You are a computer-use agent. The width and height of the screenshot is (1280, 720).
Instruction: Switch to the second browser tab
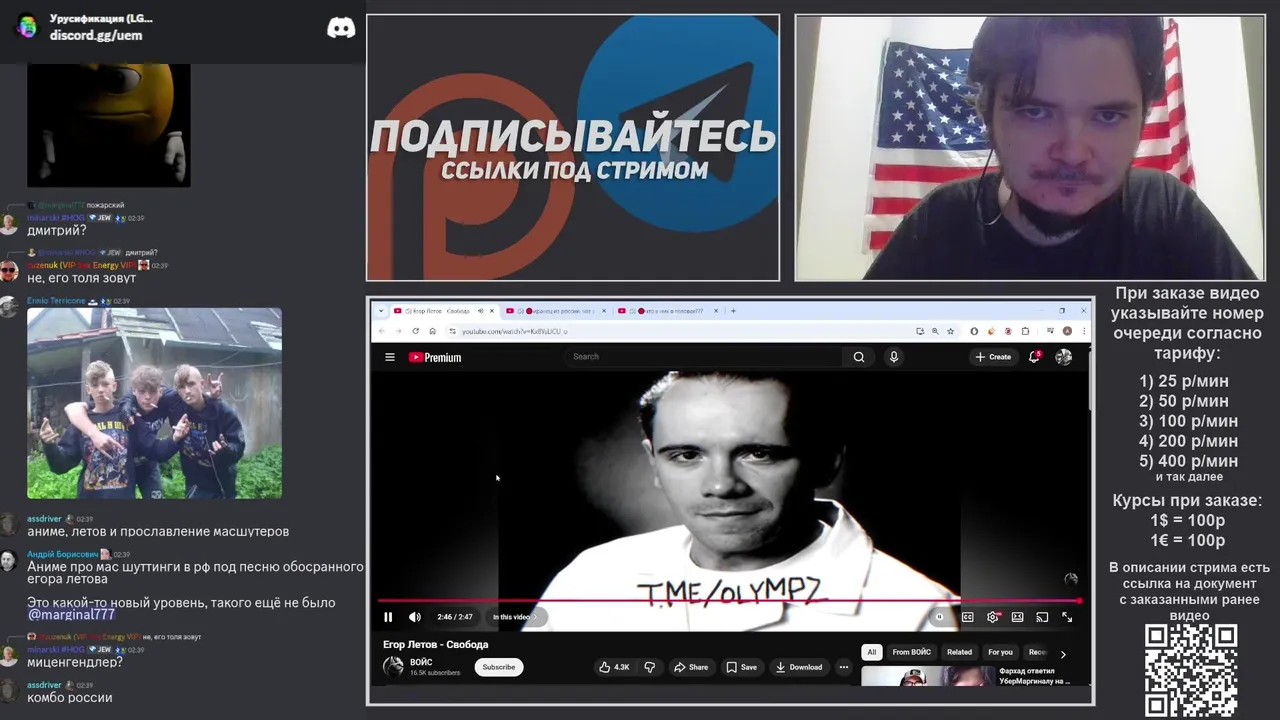click(557, 311)
